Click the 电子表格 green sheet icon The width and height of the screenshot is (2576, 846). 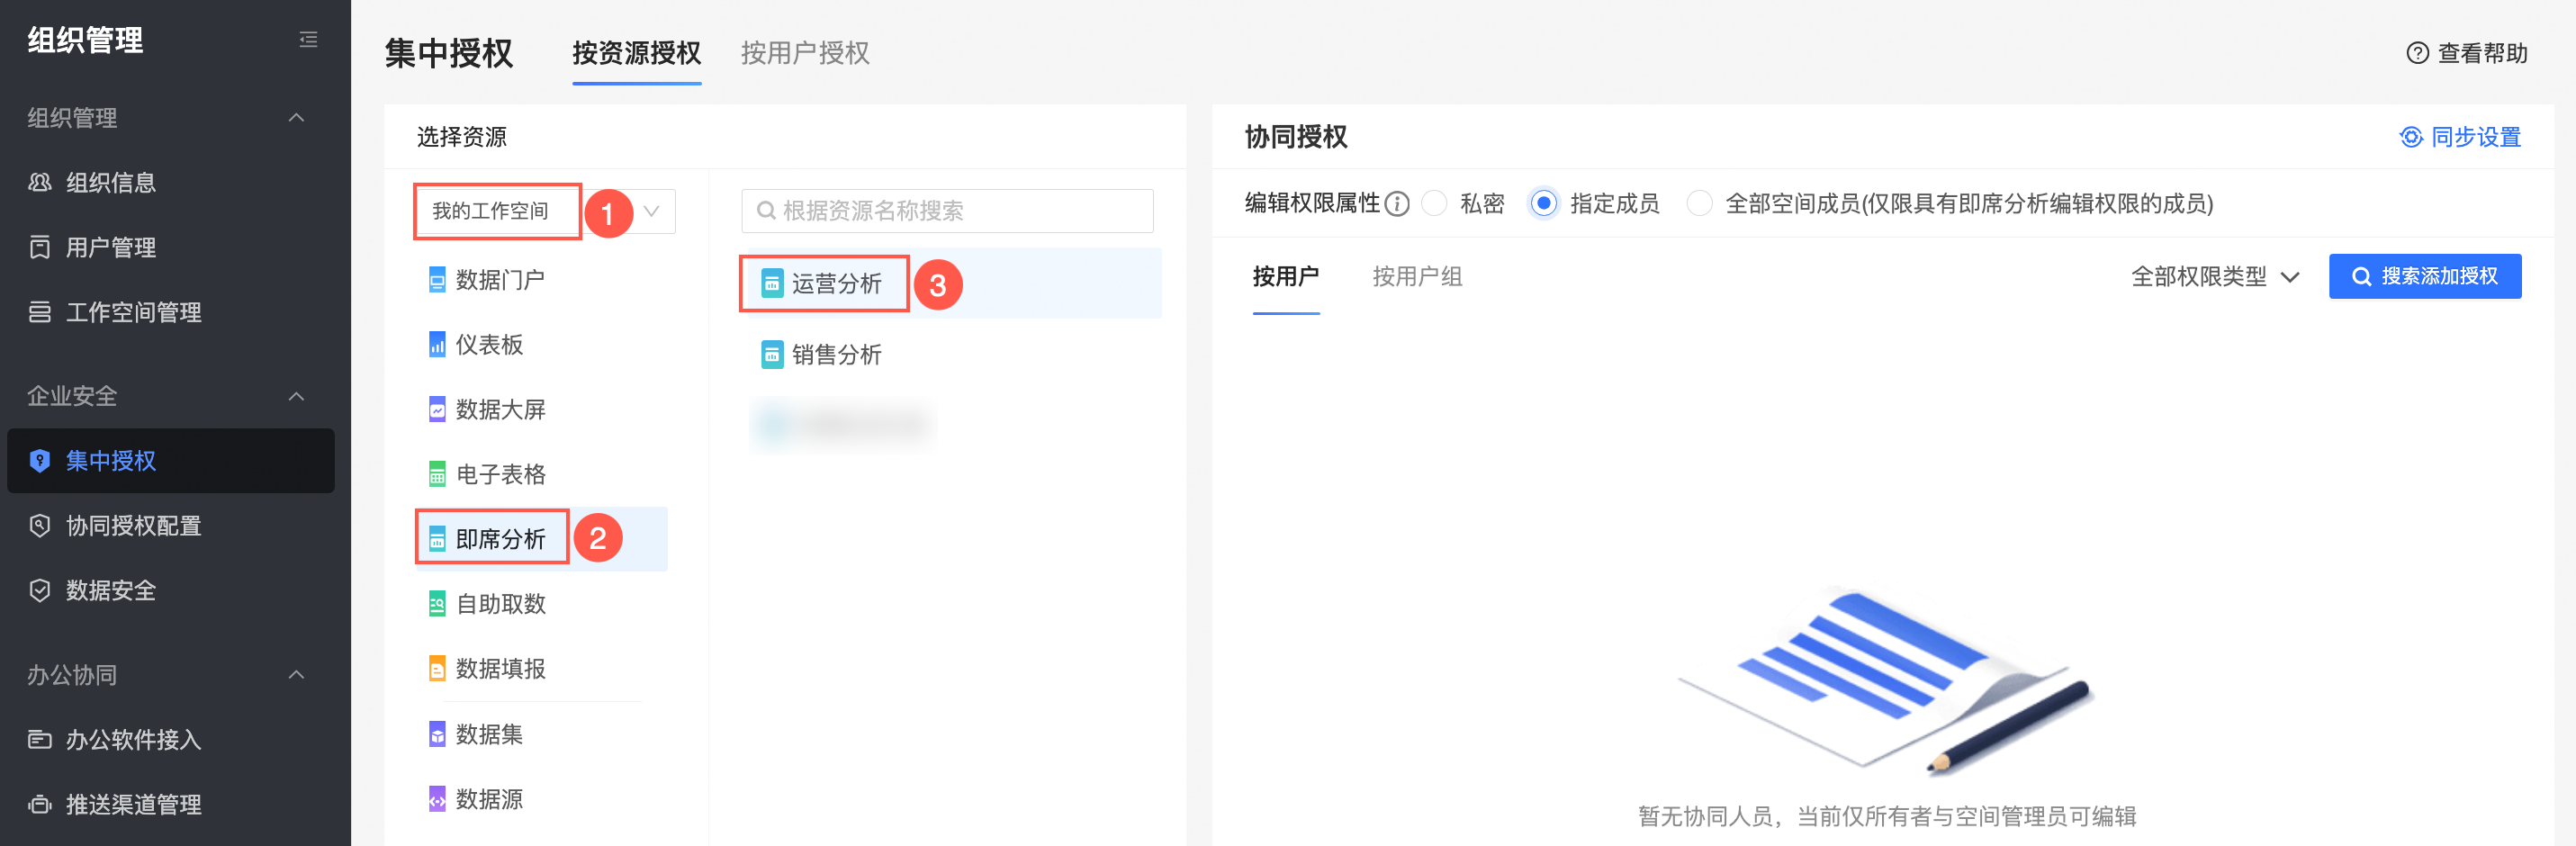(437, 475)
